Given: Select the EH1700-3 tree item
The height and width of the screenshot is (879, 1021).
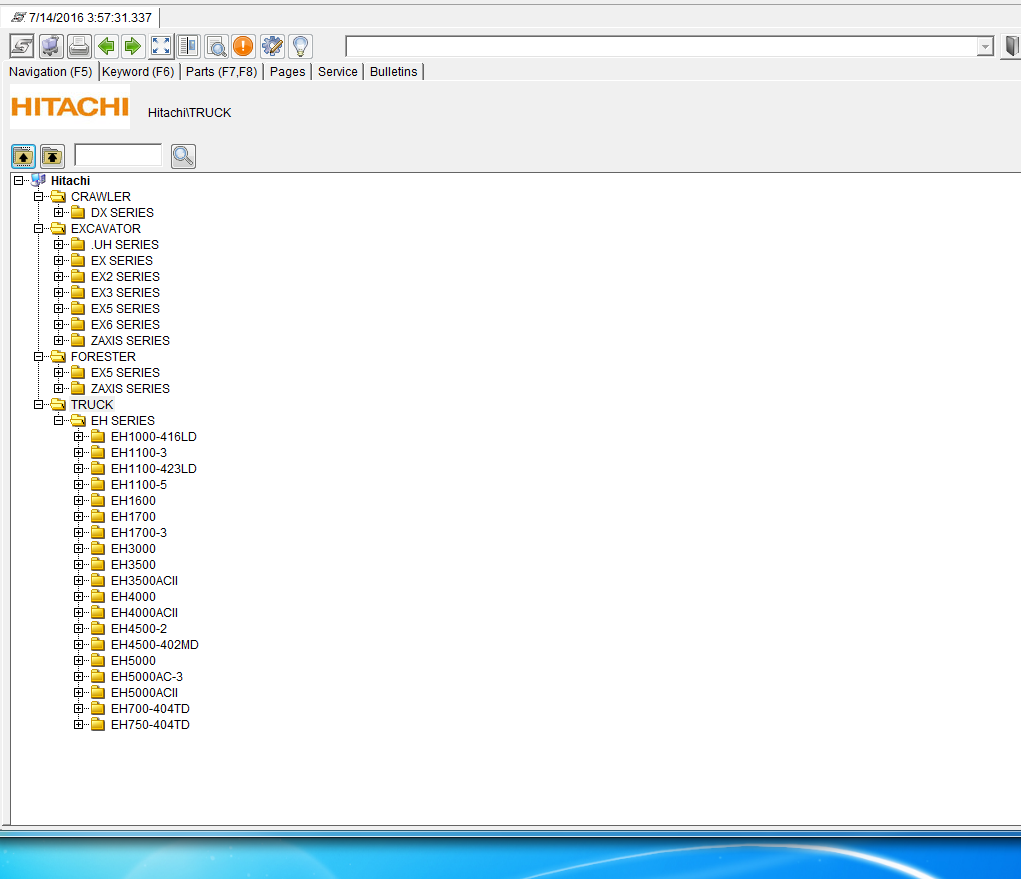Looking at the screenshot, I should click(x=139, y=533).
